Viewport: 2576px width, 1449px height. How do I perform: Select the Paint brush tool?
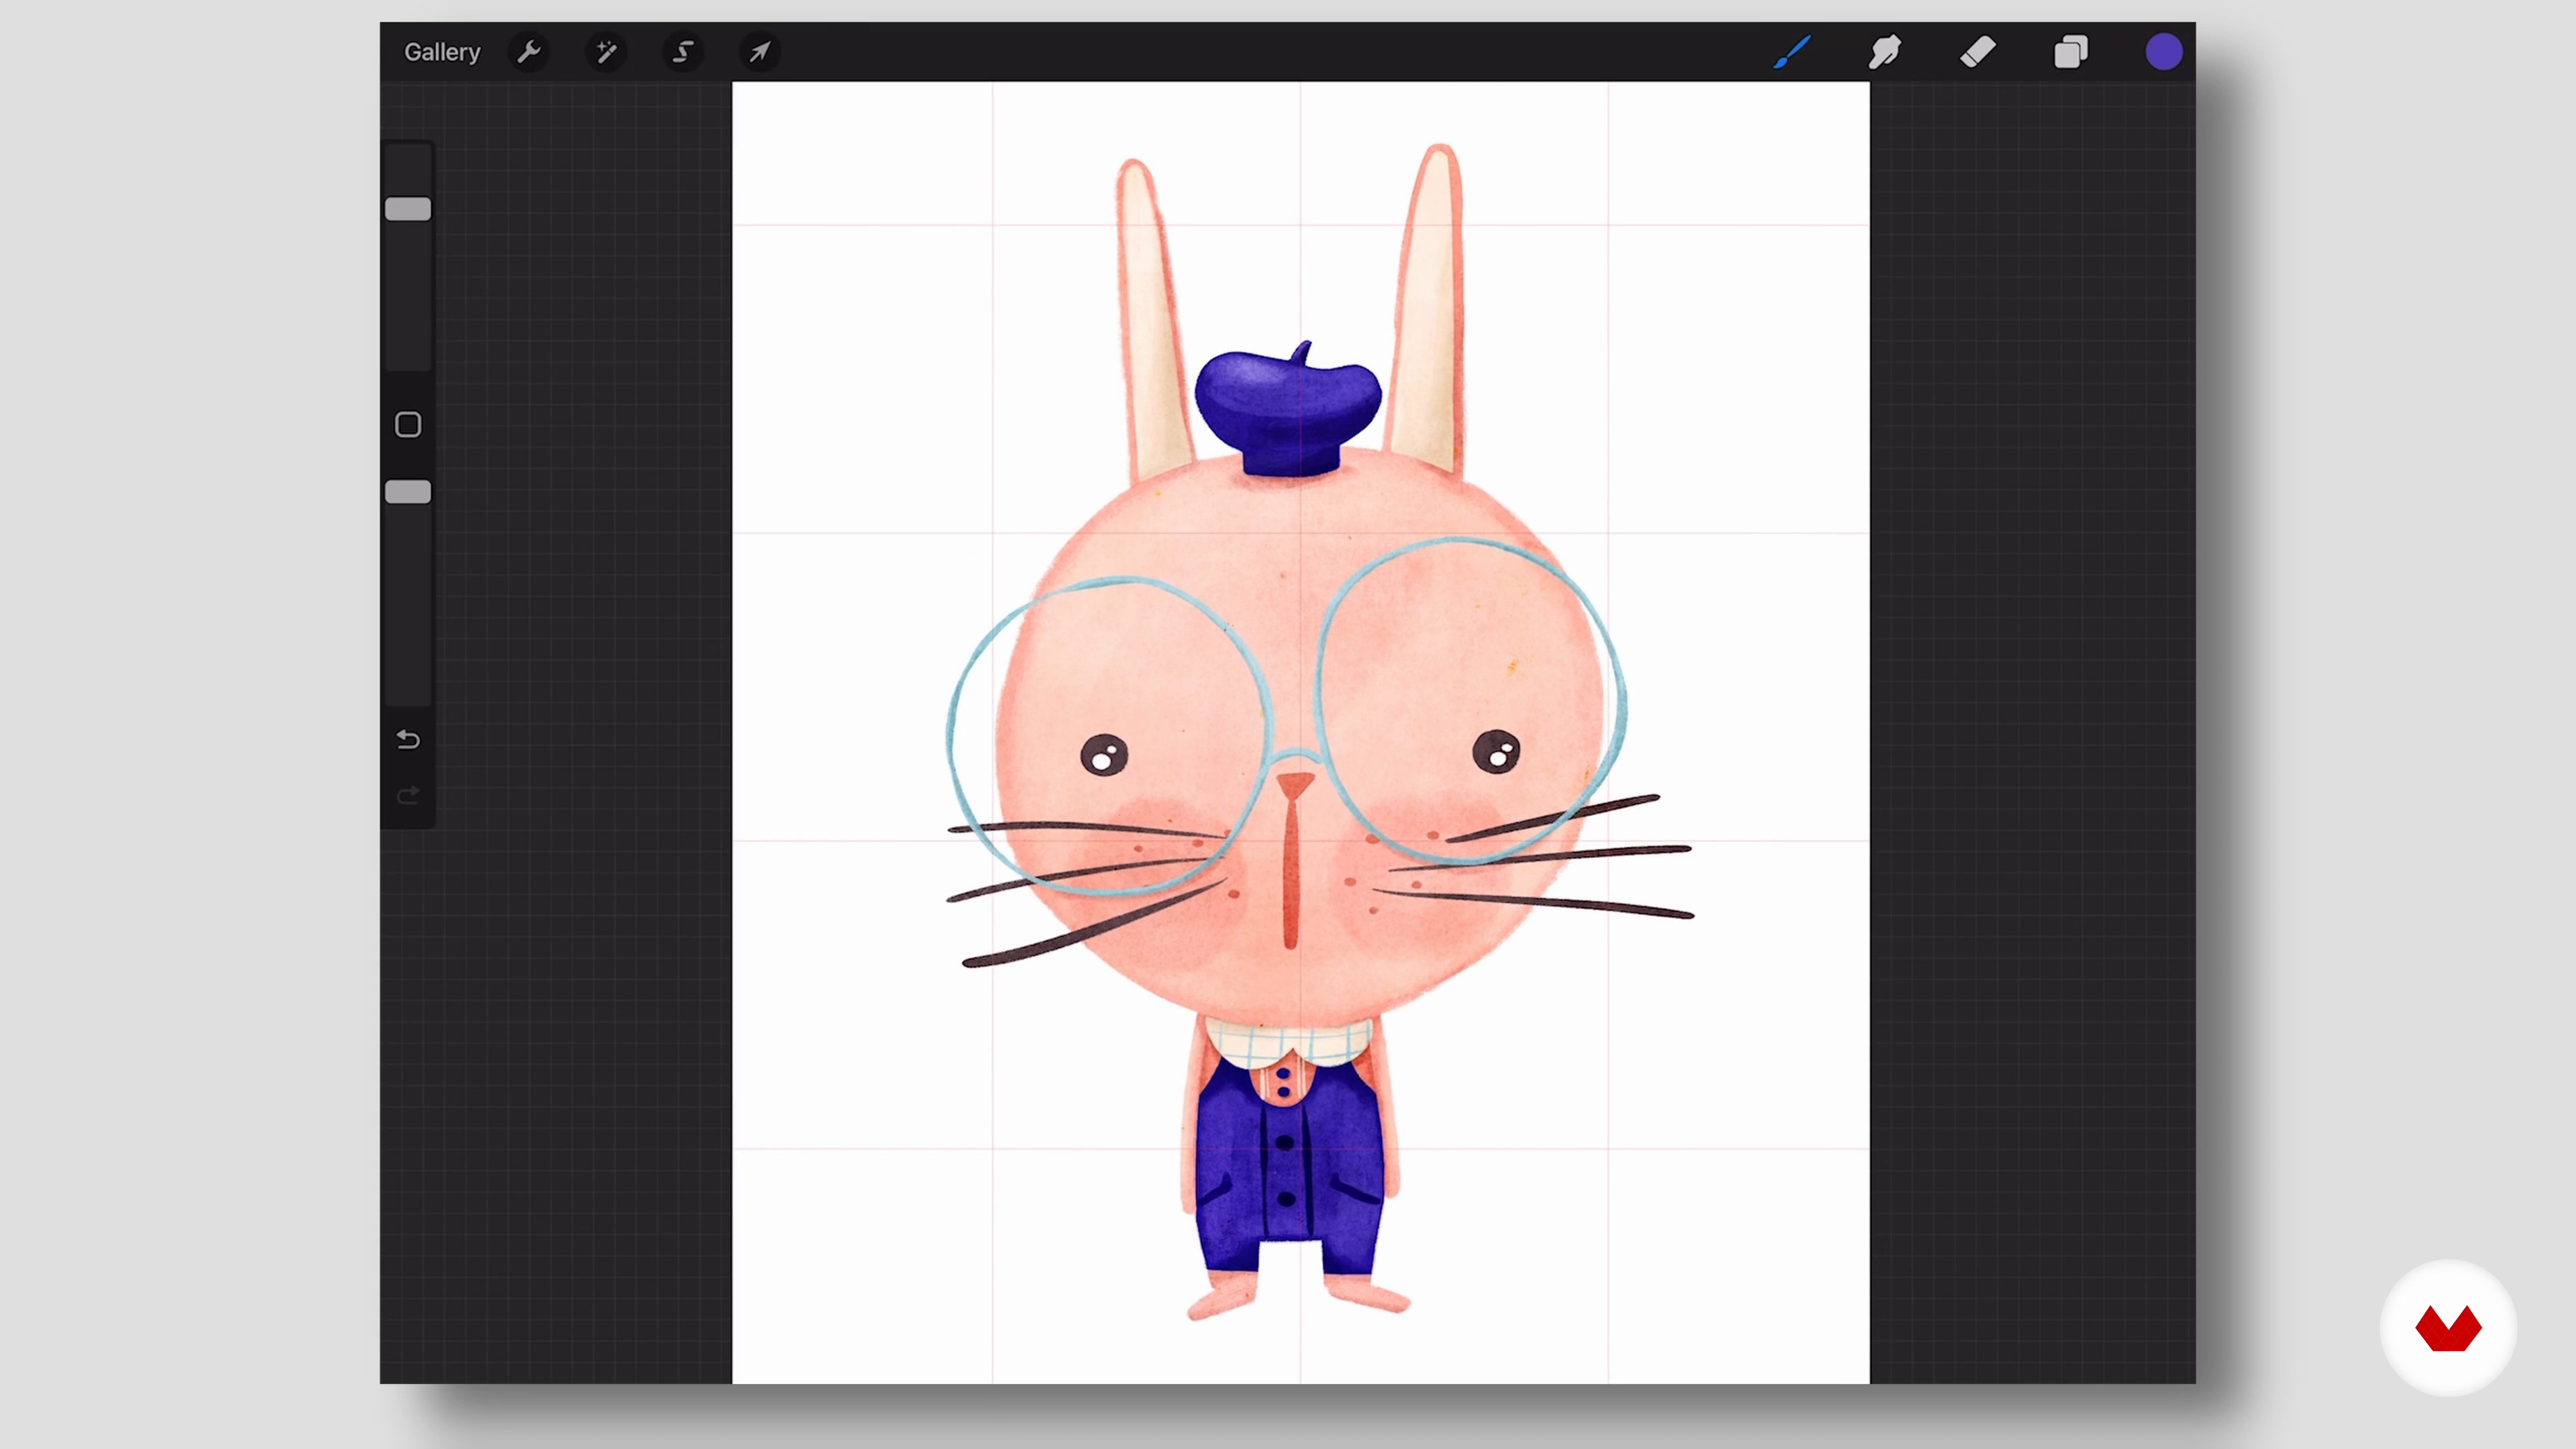click(1792, 52)
